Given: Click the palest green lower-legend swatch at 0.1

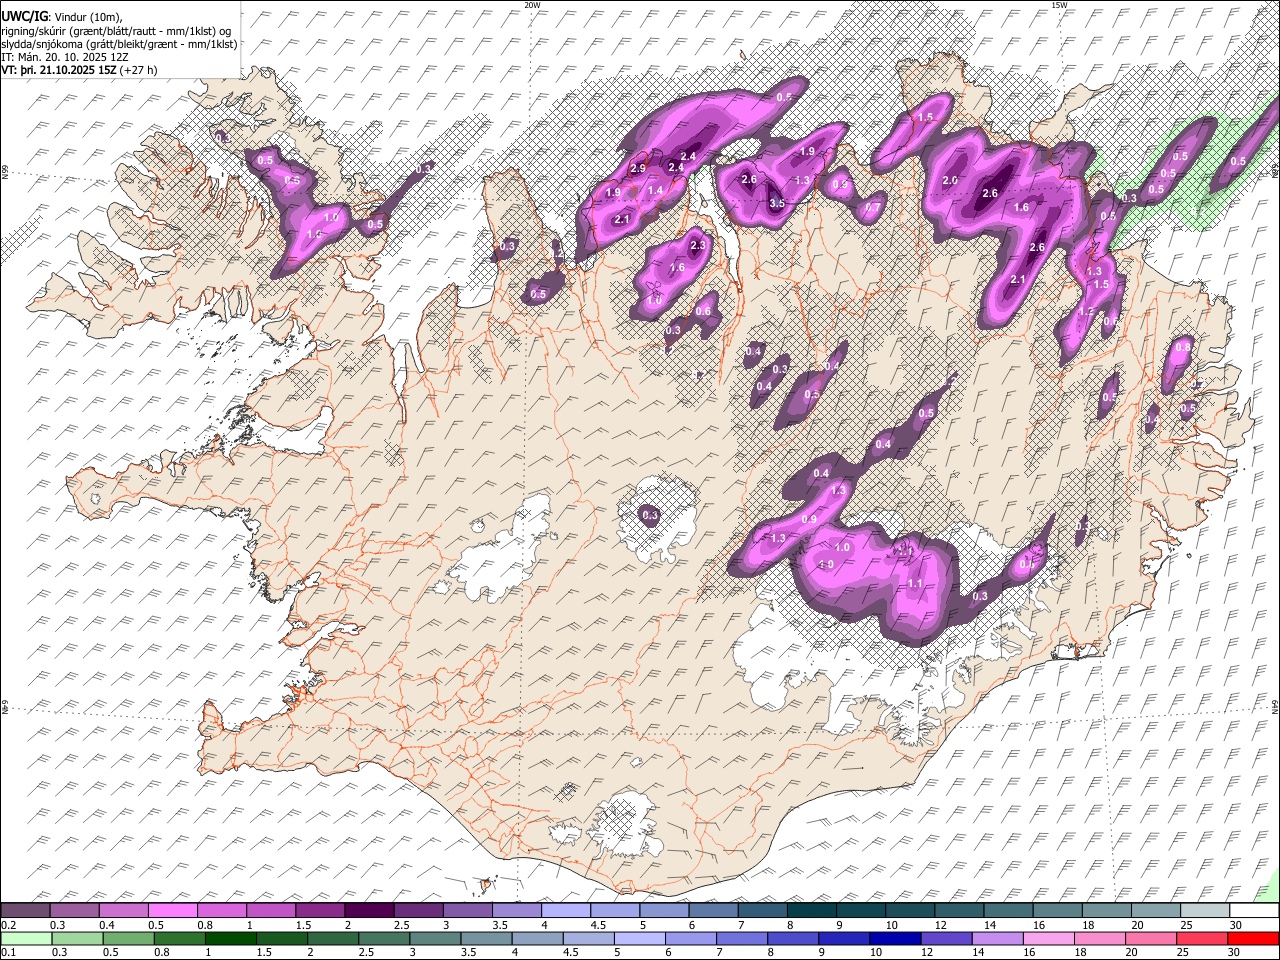Looking at the screenshot, I should pyautogui.click(x=26, y=938).
